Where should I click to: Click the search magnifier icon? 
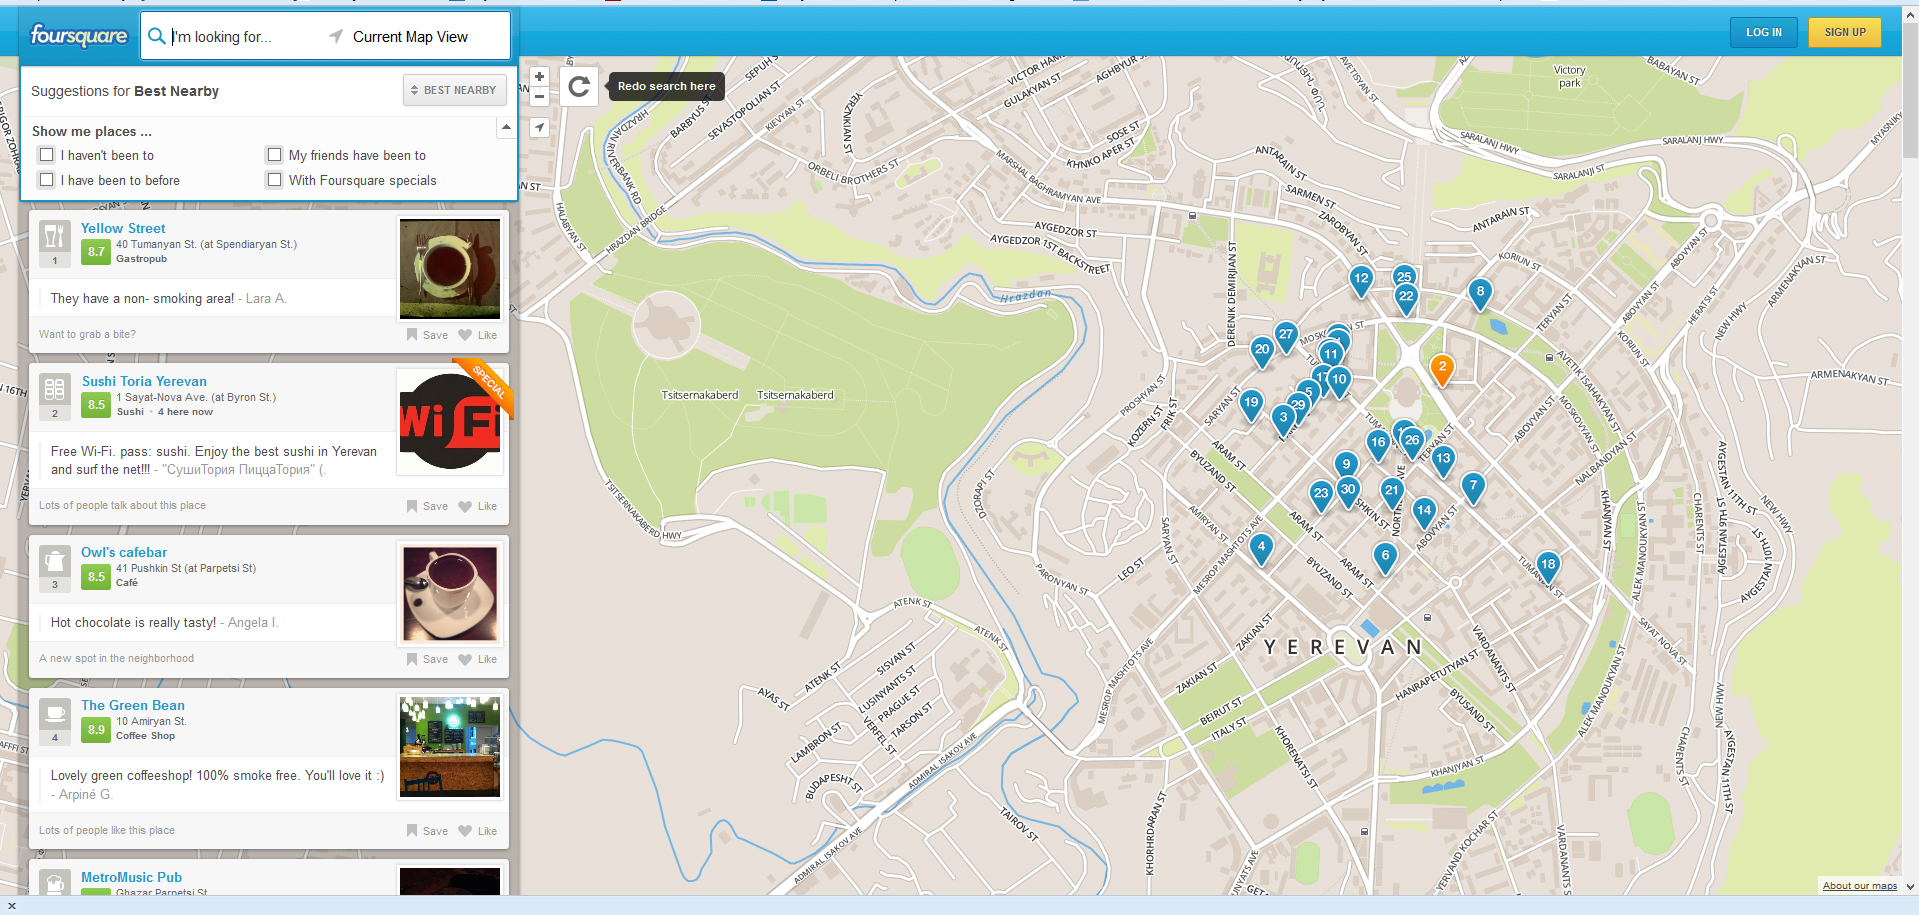click(156, 36)
